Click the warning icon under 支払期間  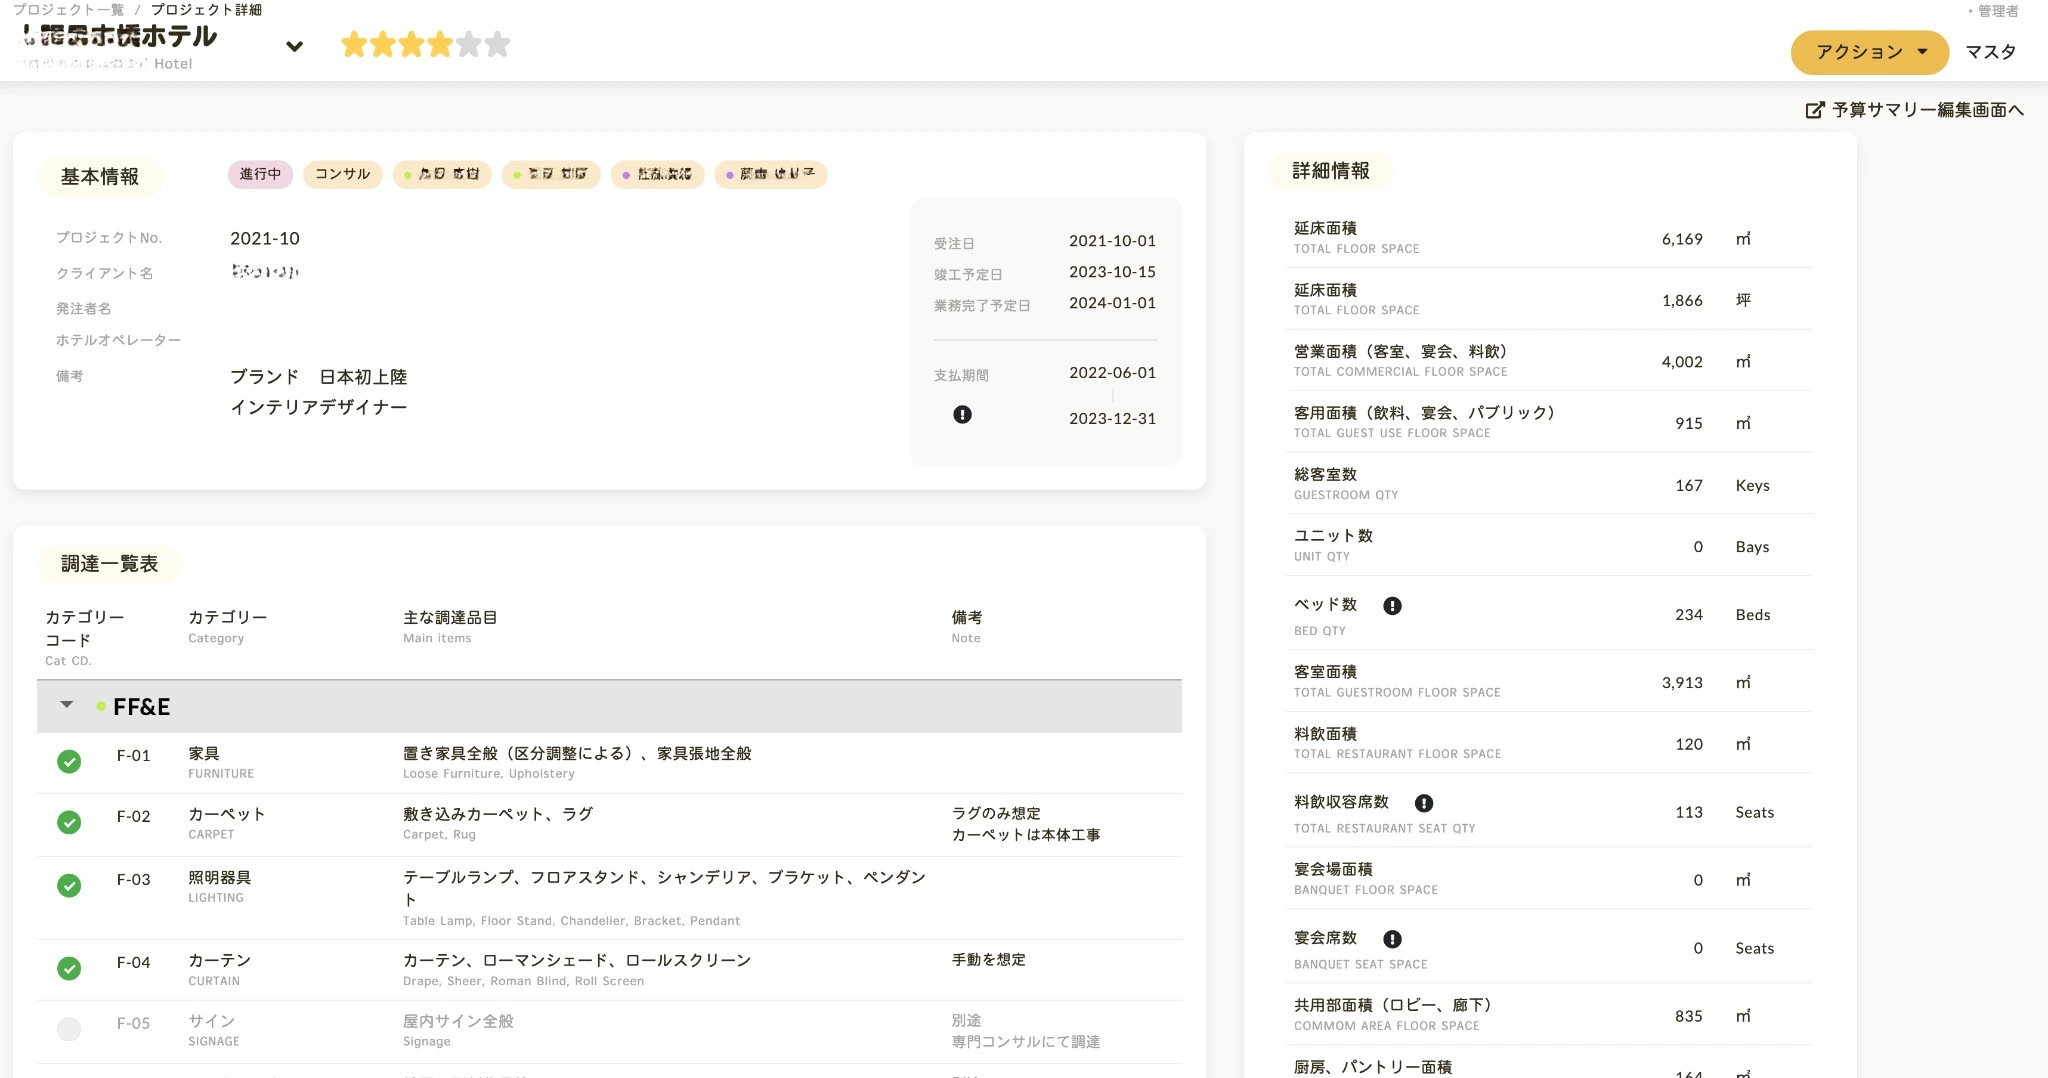962,415
